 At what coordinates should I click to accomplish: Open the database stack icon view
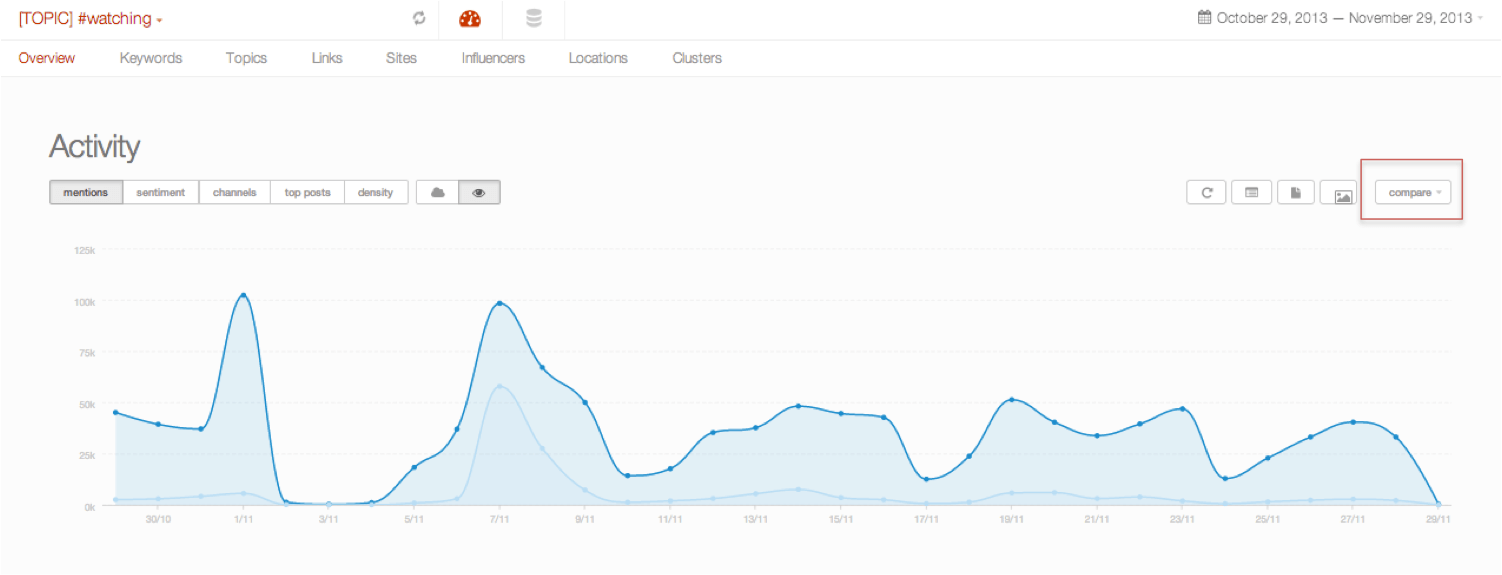click(x=534, y=18)
